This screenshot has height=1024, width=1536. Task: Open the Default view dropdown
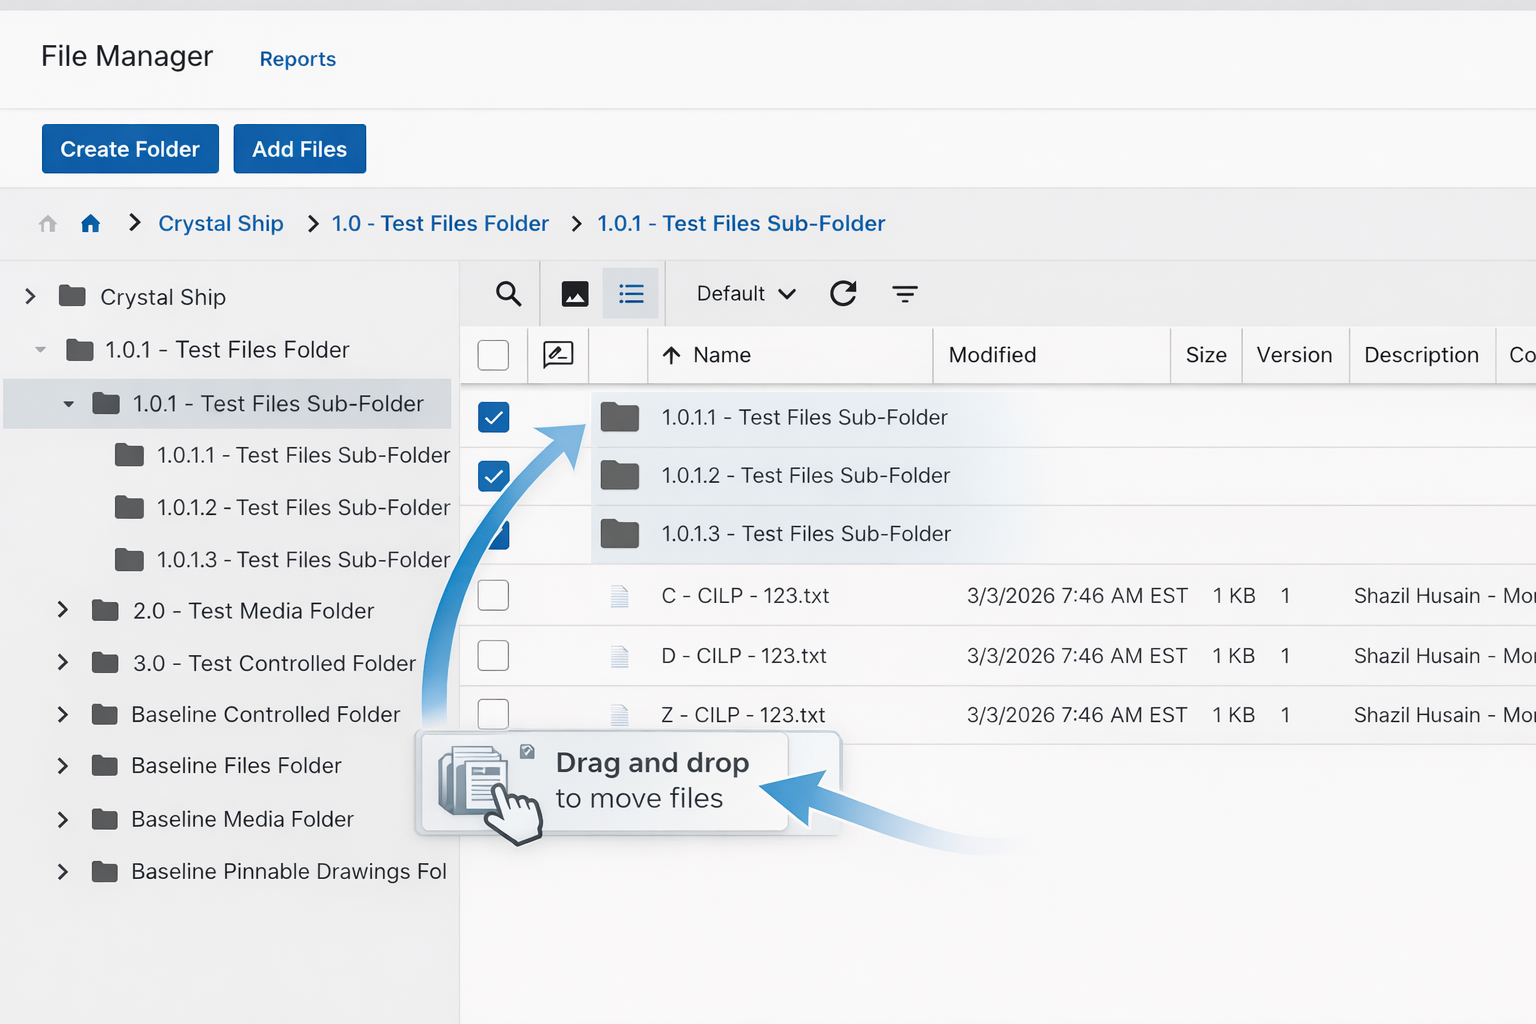[x=746, y=294]
